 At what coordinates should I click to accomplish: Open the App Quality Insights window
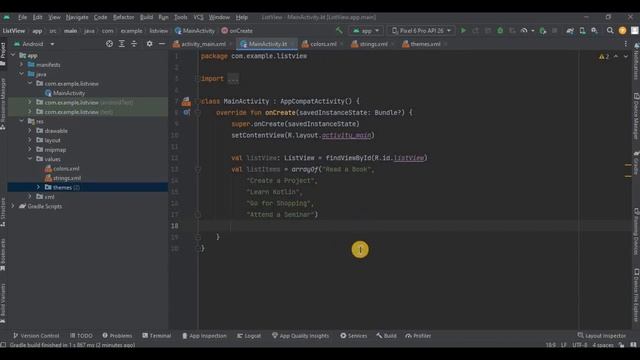point(300,336)
